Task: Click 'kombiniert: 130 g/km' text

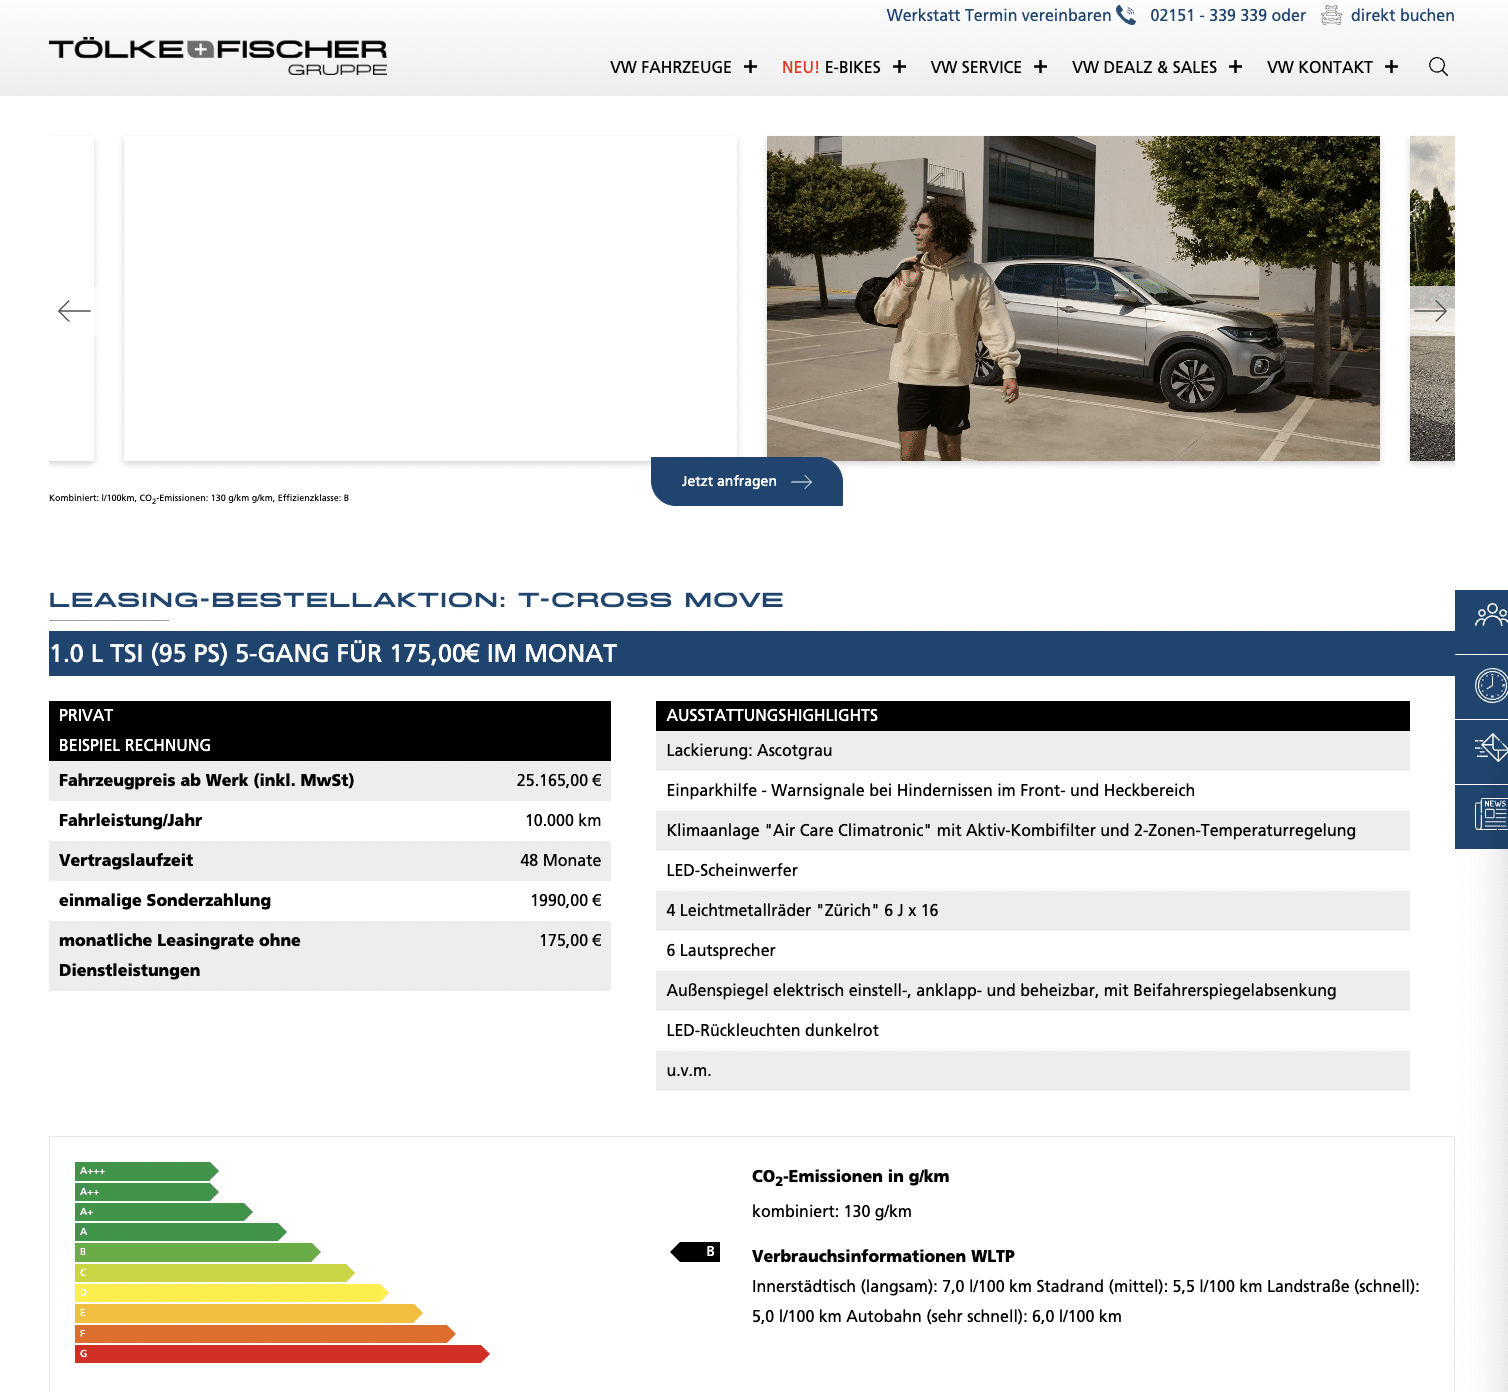Action: pos(832,1211)
